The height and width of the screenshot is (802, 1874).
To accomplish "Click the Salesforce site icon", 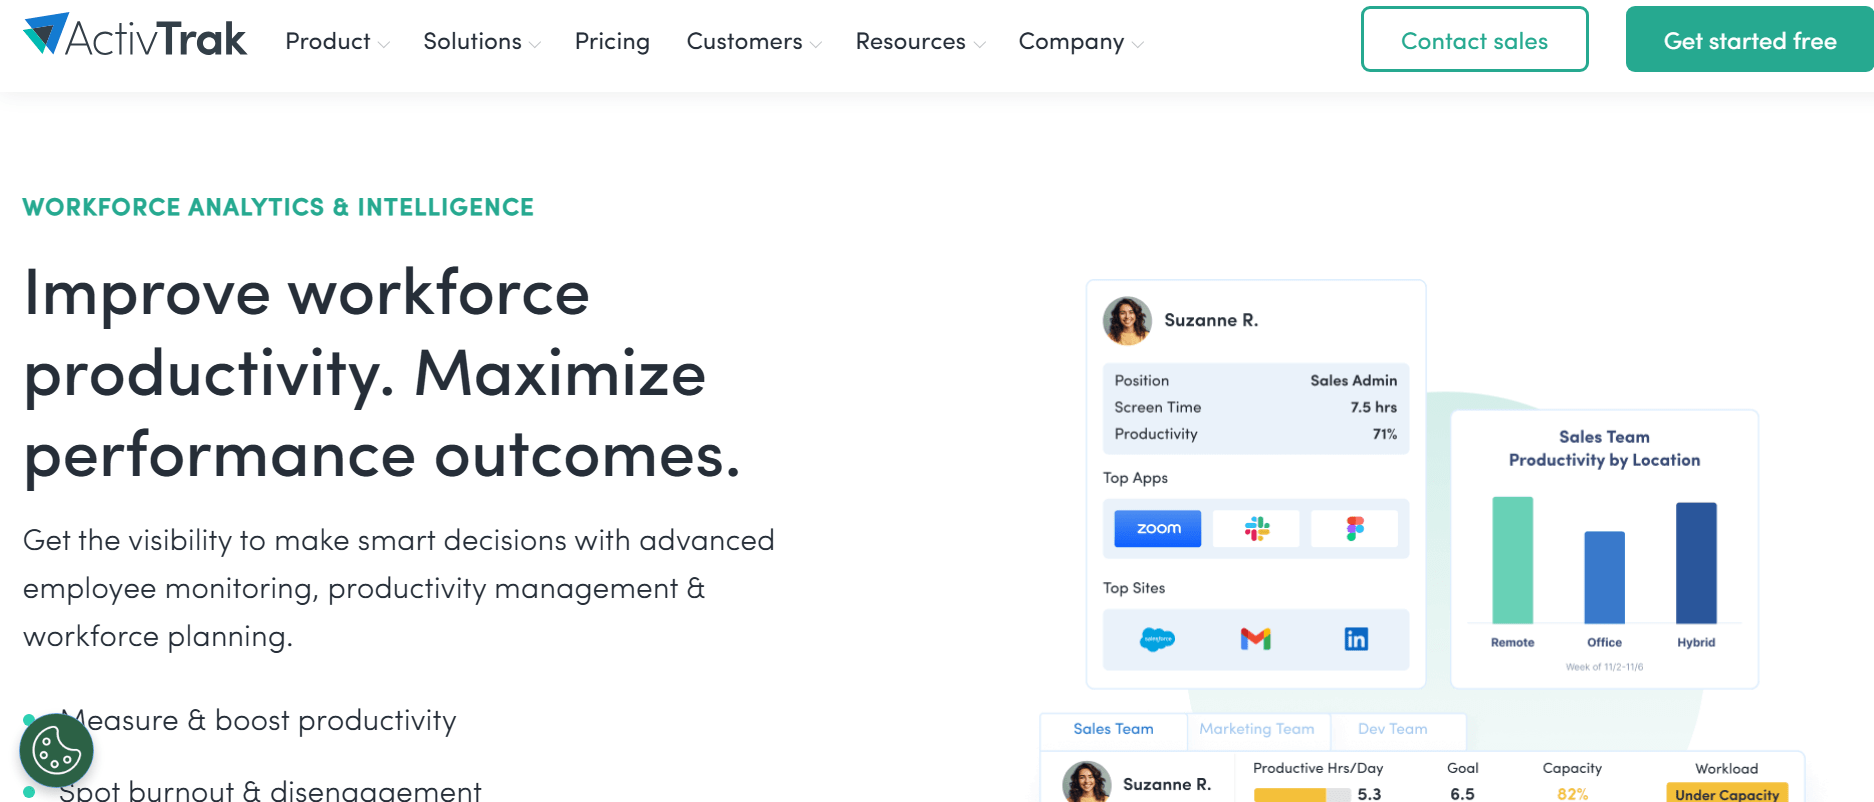I will click(x=1157, y=639).
